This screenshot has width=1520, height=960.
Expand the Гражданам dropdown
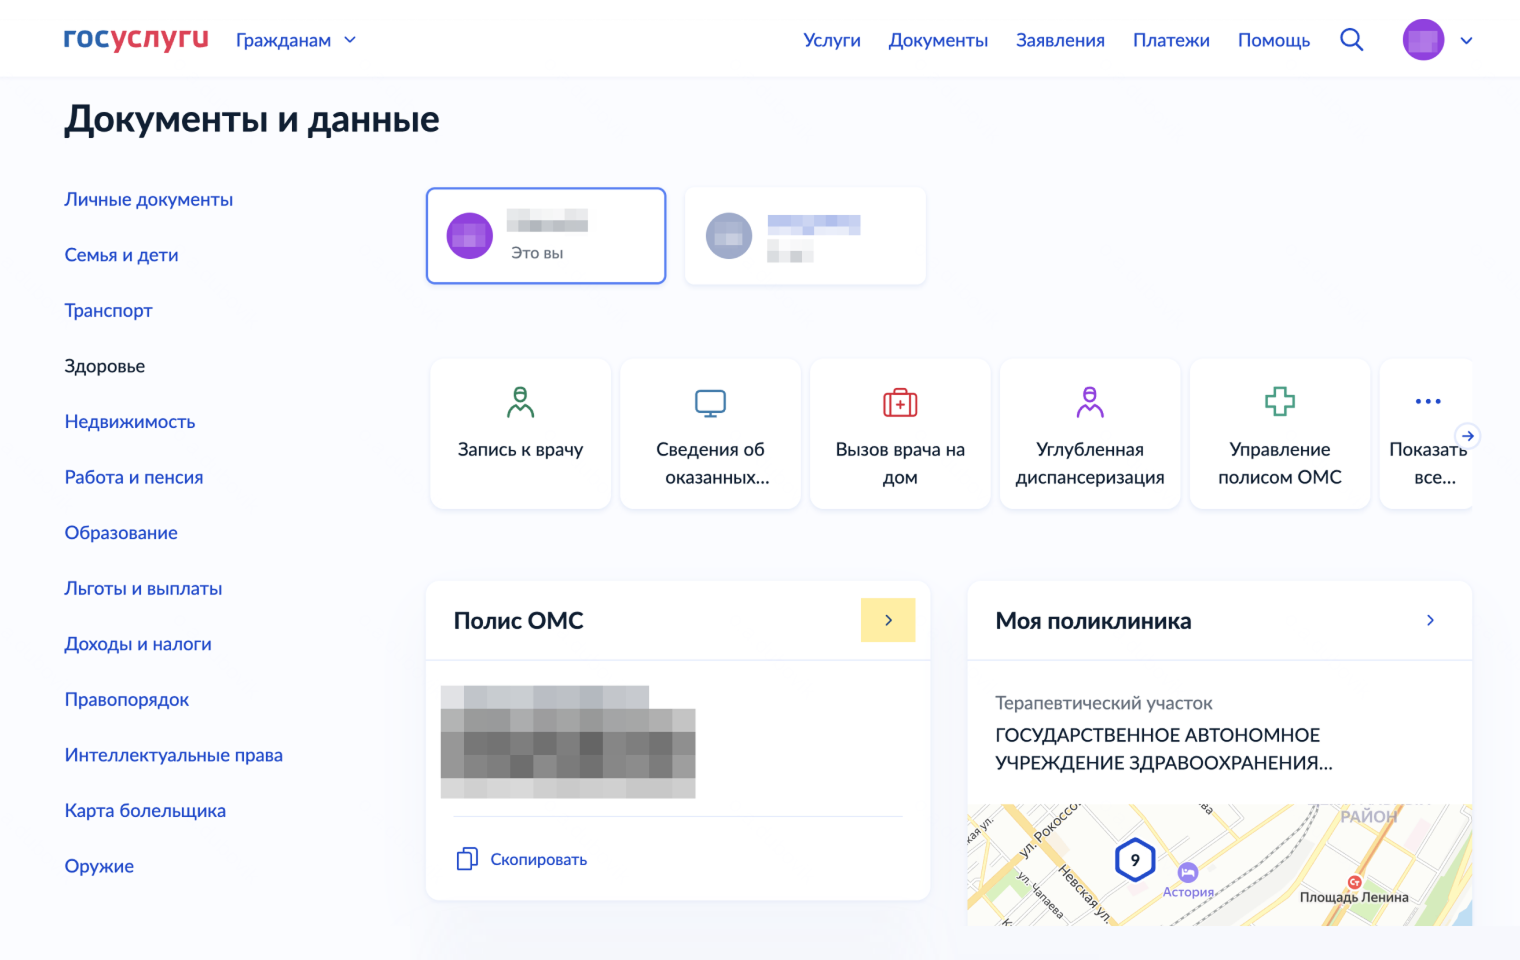pyautogui.click(x=296, y=39)
